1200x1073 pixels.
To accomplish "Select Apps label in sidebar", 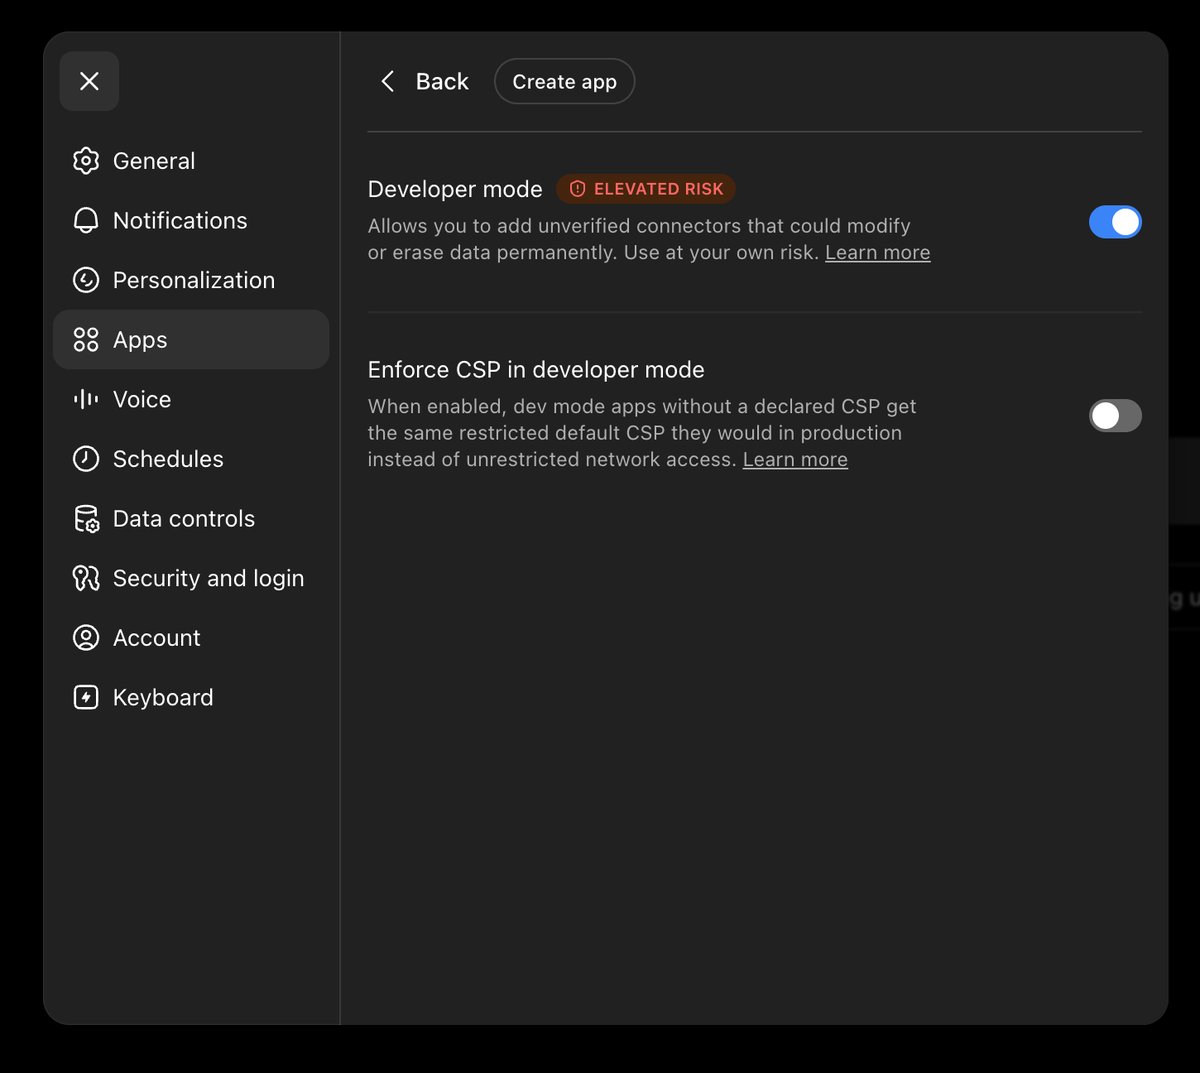I will click(x=140, y=340).
